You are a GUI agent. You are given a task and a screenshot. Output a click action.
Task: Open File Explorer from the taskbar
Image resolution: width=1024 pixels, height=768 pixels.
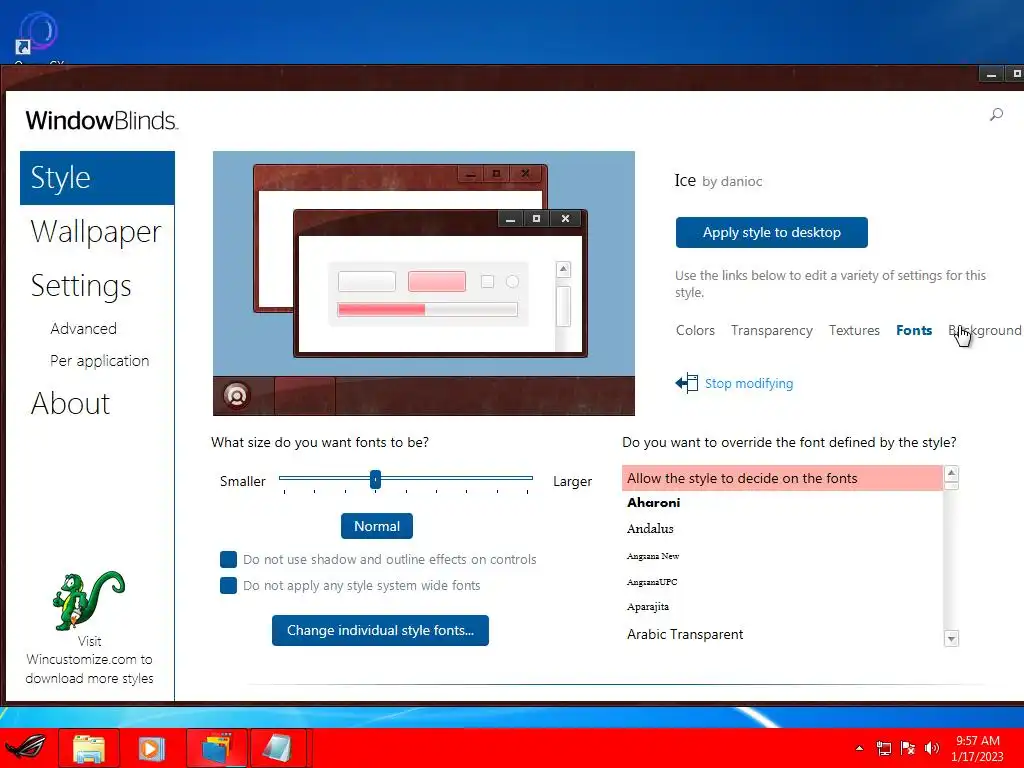[x=89, y=748]
